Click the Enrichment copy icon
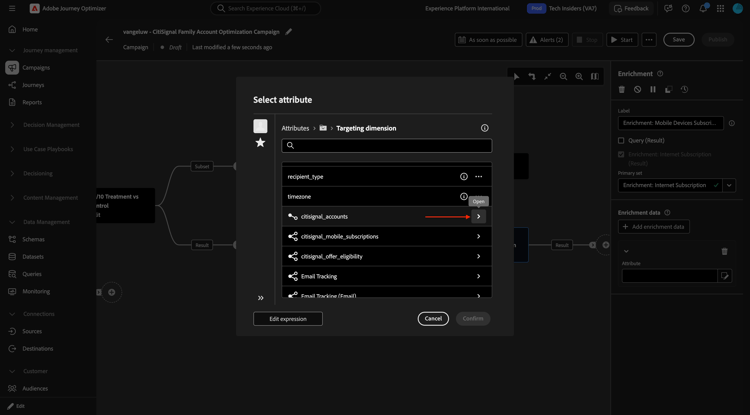Screen dimensions: 750x415 pyautogui.click(x=669, y=89)
